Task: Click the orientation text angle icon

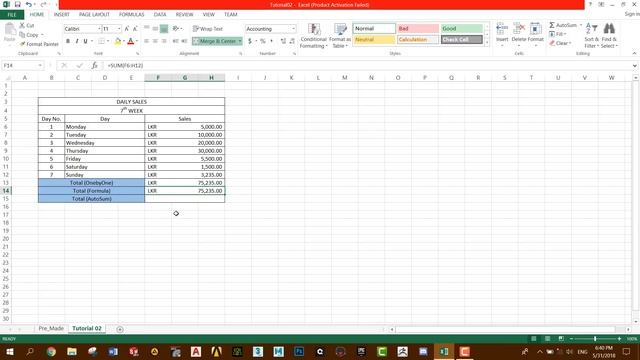Action: click(x=176, y=29)
